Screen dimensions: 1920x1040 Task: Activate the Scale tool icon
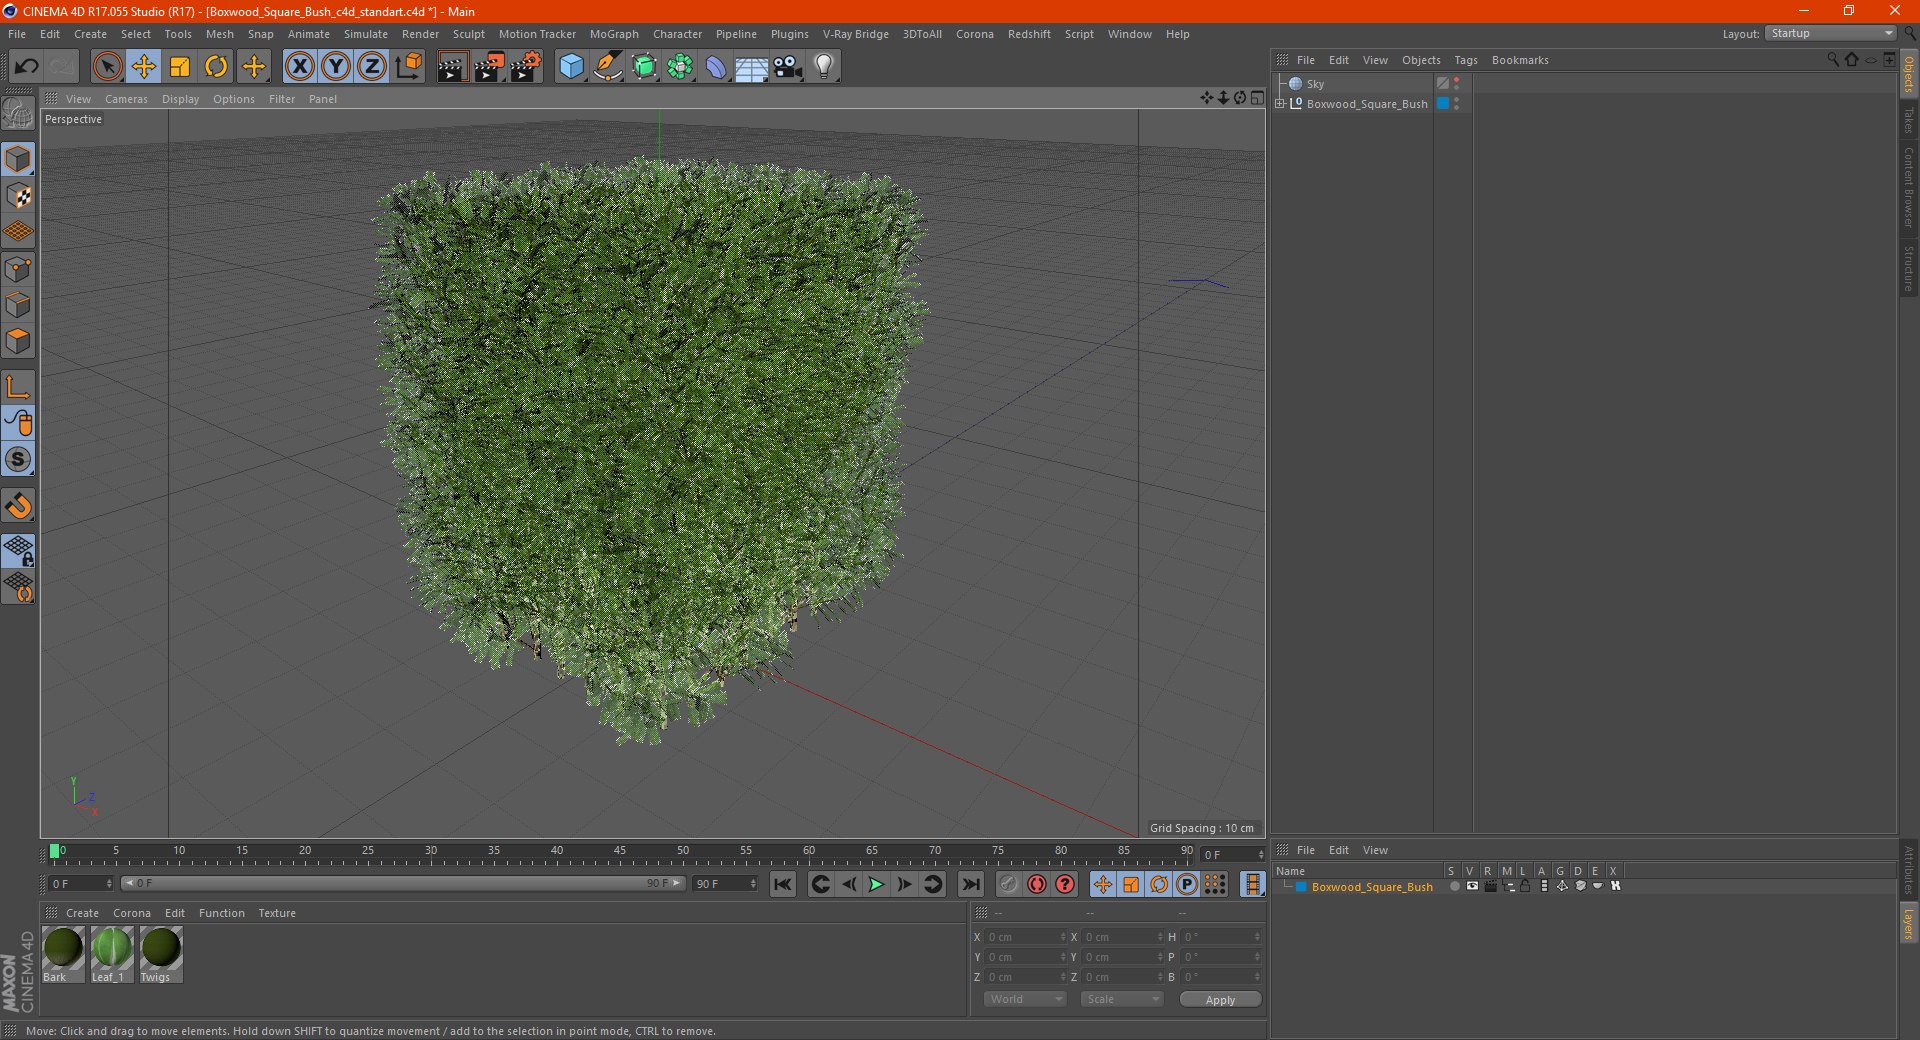[180, 67]
